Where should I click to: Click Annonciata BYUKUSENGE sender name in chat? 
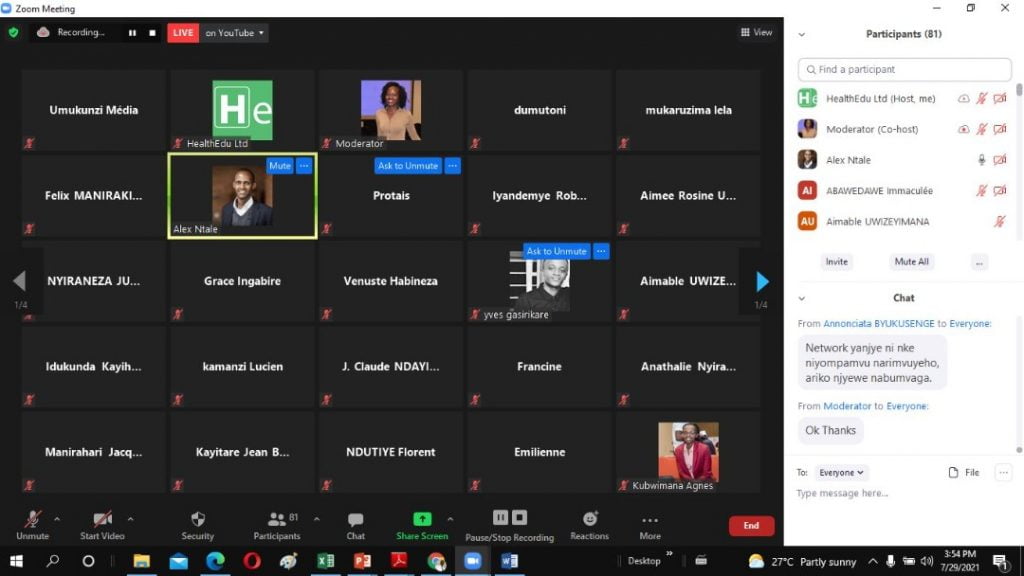(x=878, y=323)
